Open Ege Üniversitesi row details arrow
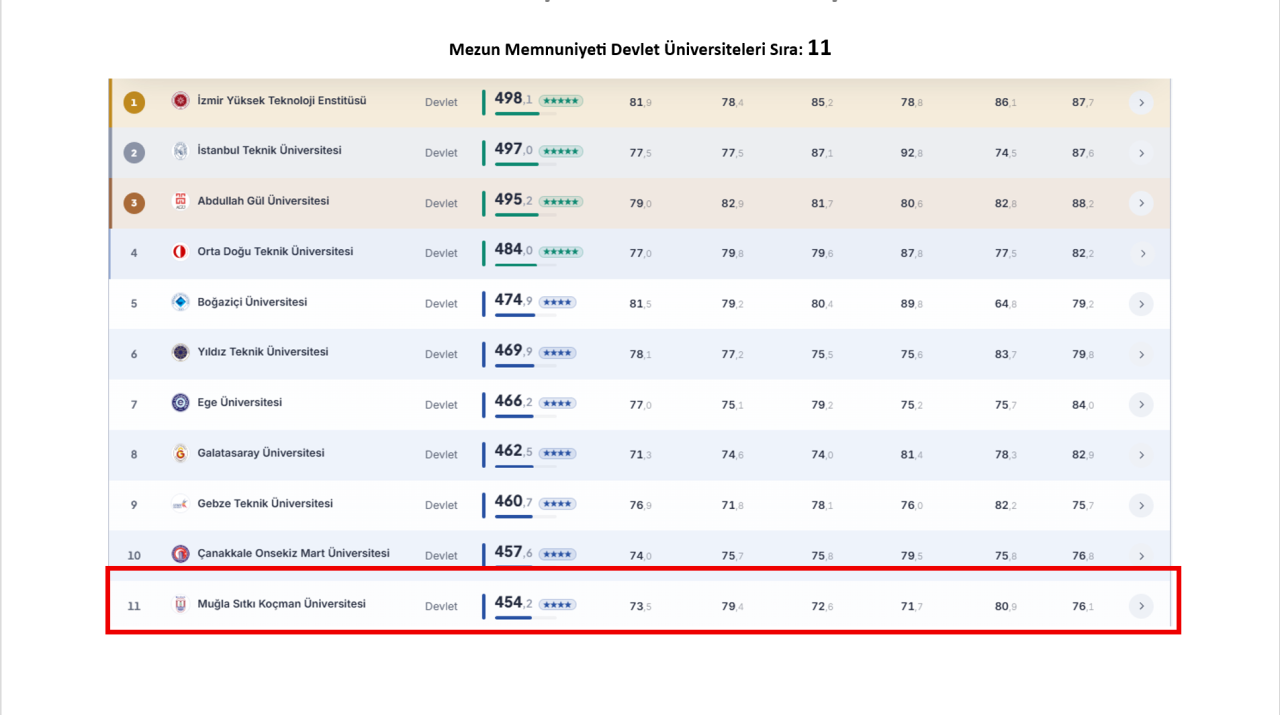The width and height of the screenshot is (1280, 715). [x=1141, y=404]
